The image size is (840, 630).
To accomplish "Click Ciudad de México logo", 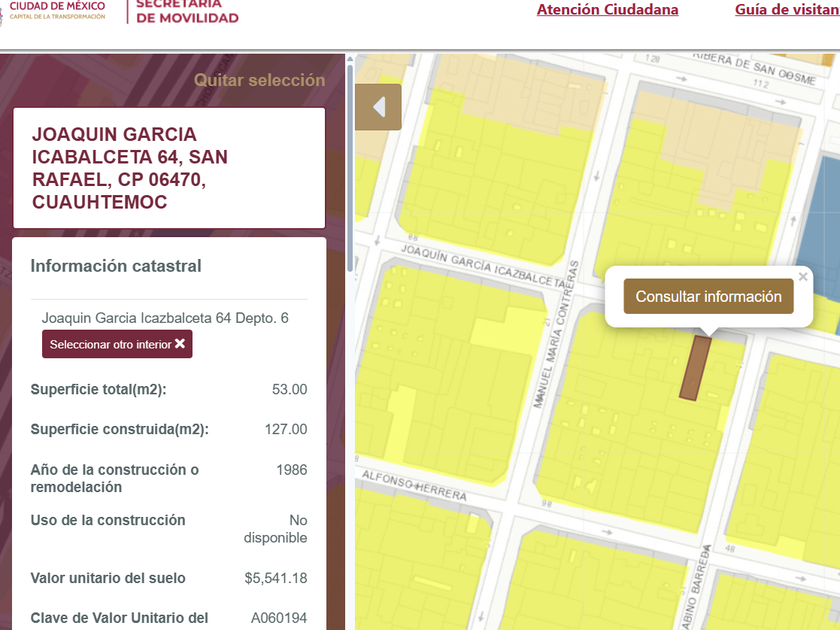I will (54, 10).
